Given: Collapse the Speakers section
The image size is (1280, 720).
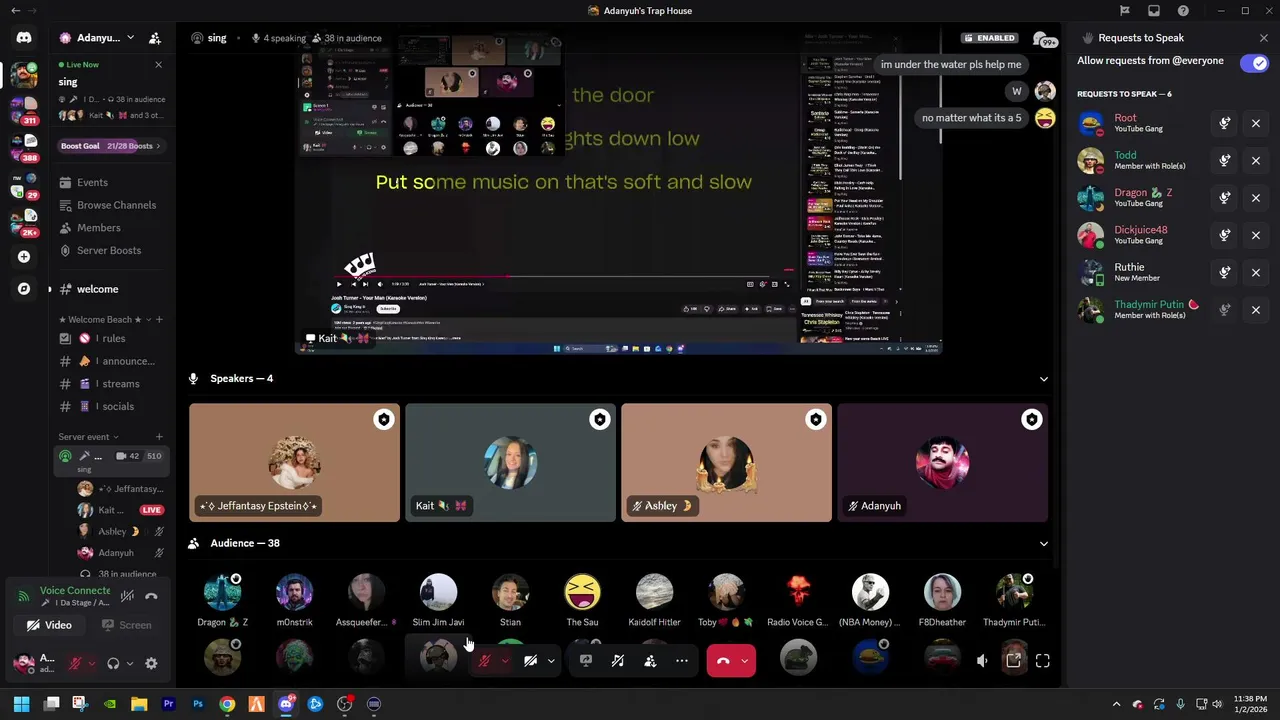Looking at the screenshot, I should [x=1044, y=379].
